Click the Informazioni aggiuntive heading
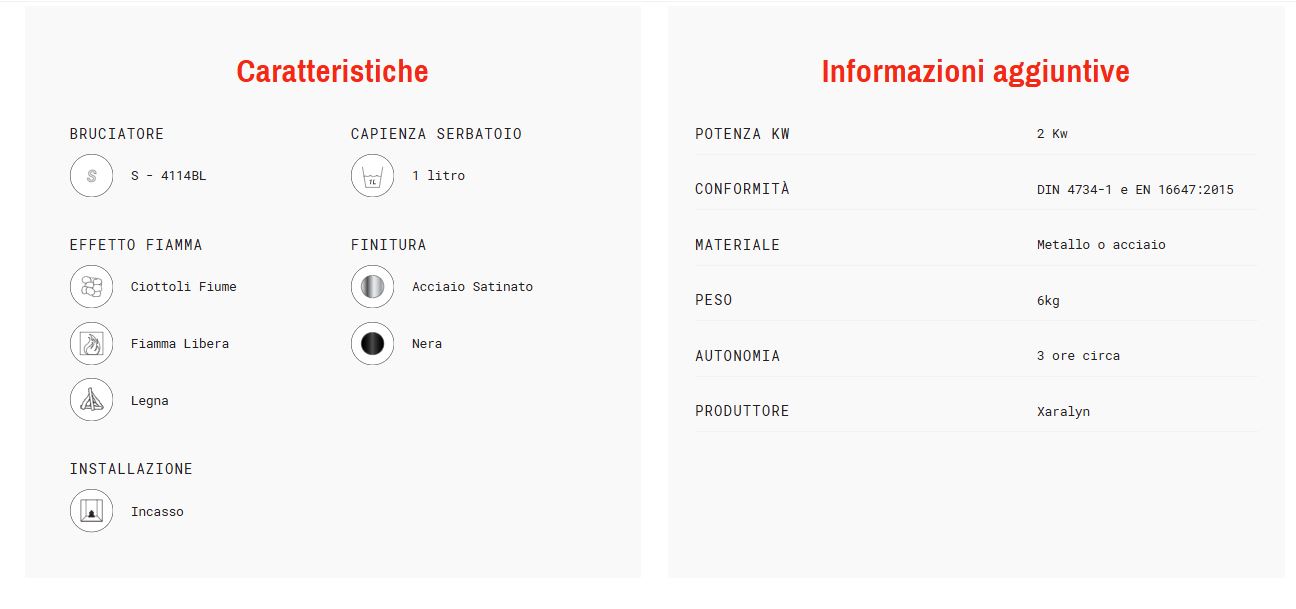The height and width of the screenshot is (609, 1296). pyautogui.click(x=975, y=71)
